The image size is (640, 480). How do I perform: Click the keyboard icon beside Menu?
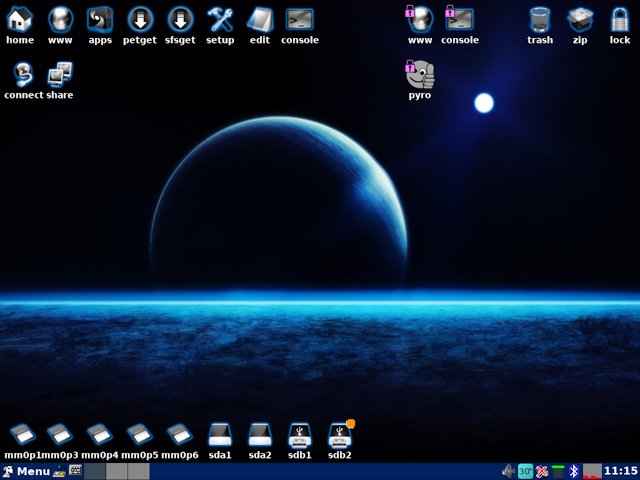point(75,471)
